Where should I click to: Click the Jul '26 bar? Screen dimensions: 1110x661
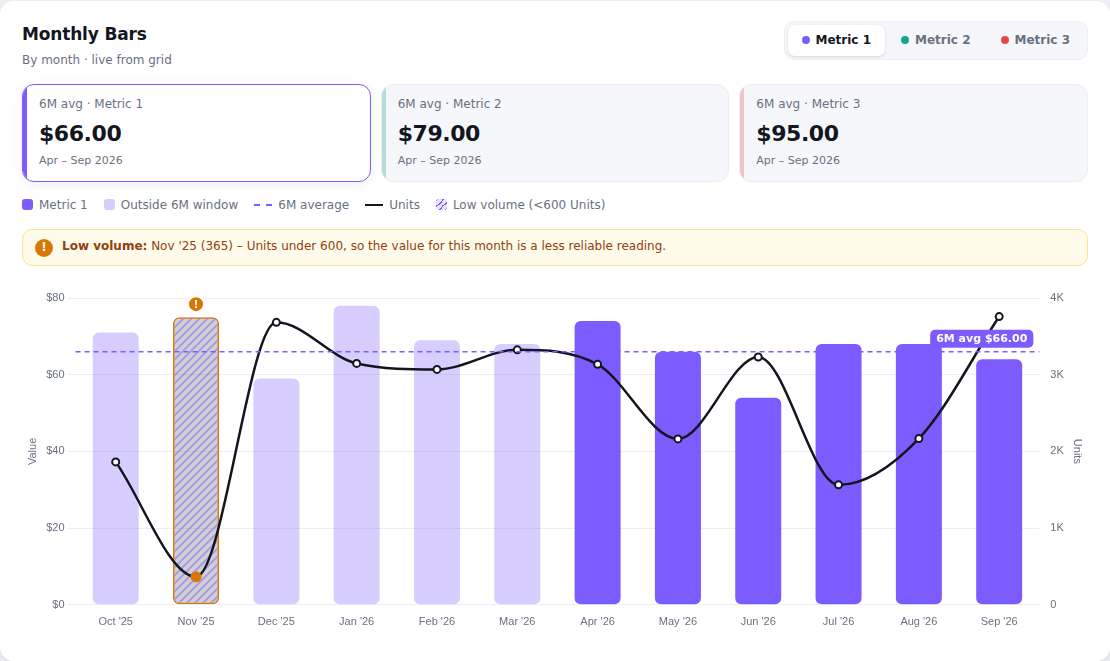point(839,474)
